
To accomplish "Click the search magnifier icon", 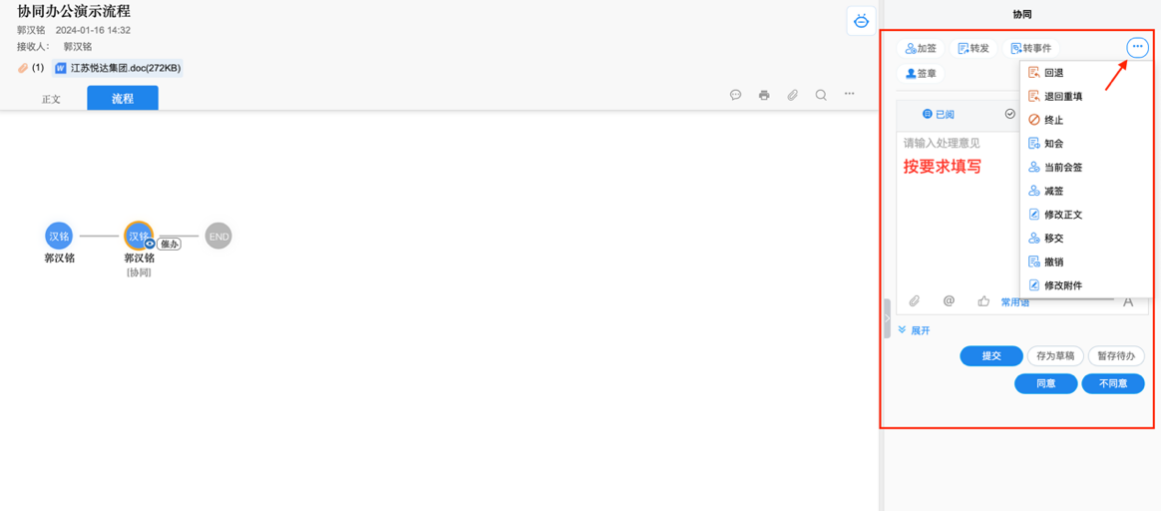I will click(x=821, y=95).
